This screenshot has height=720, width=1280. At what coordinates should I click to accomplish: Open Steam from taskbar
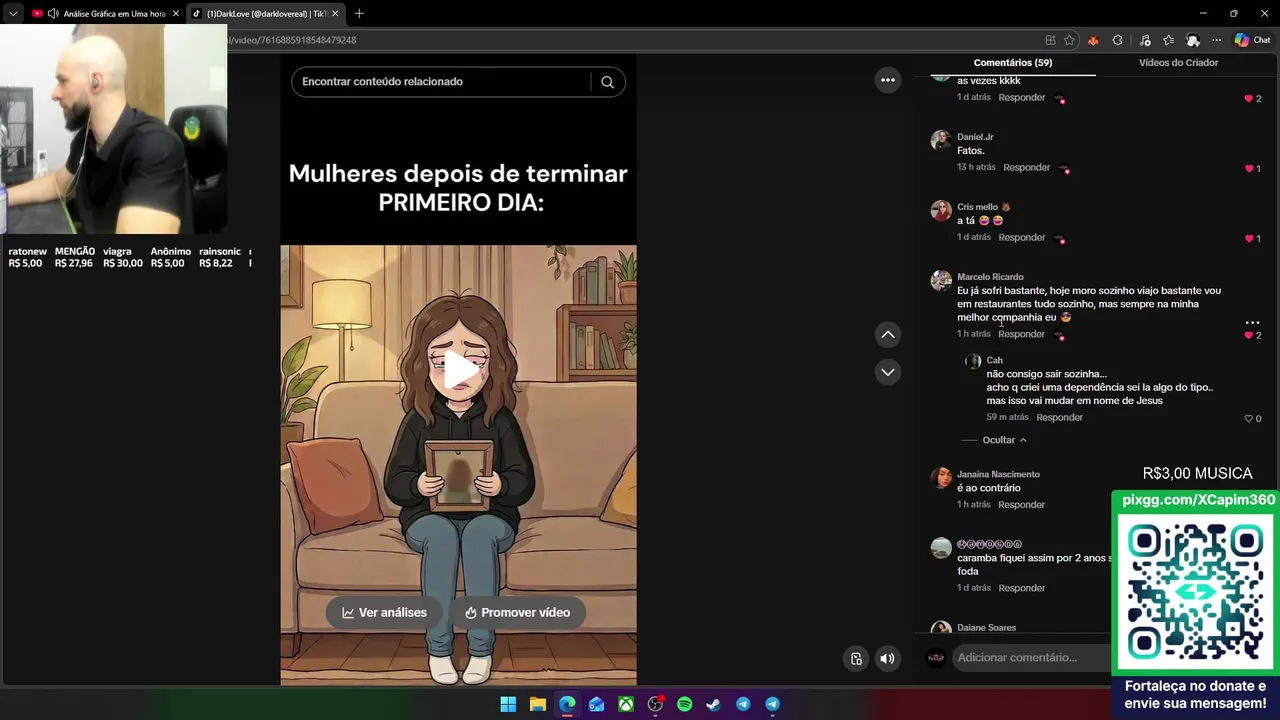(713, 704)
